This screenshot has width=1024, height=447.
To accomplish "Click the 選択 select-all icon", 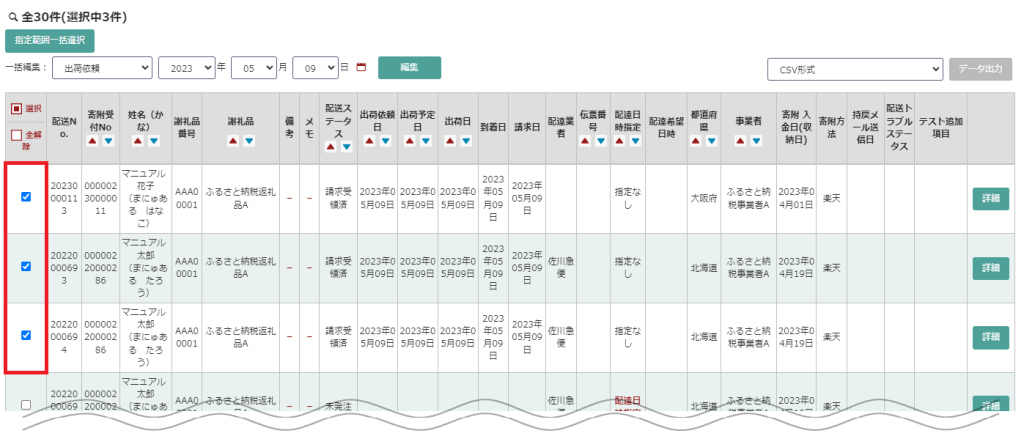I will pyautogui.click(x=16, y=109).
